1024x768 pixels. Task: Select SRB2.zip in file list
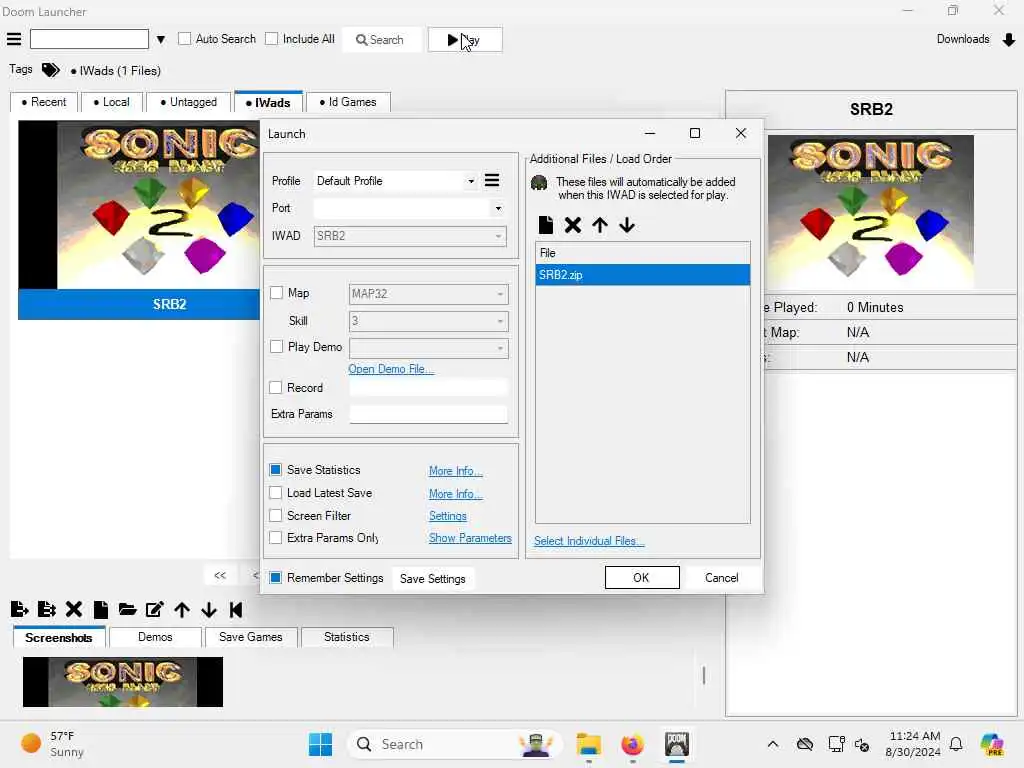[x=643, y=275]
